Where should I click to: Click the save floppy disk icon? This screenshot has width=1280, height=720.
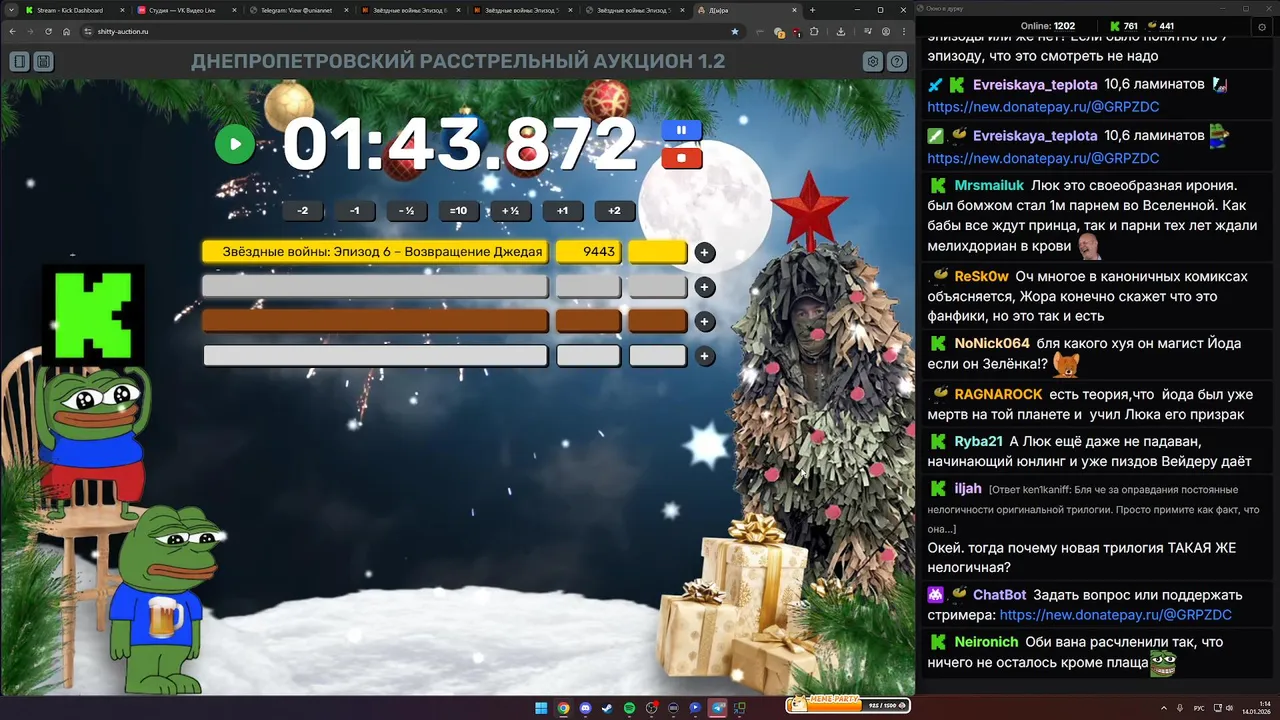43,62
